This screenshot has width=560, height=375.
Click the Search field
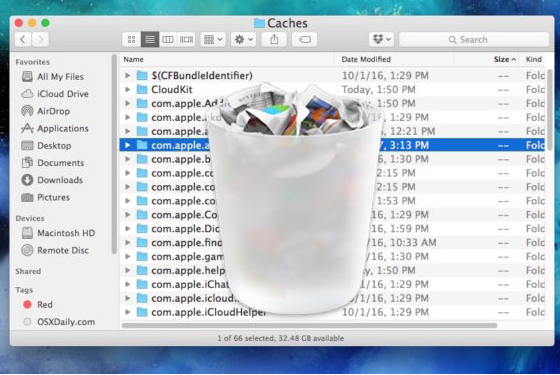(474, 39)
